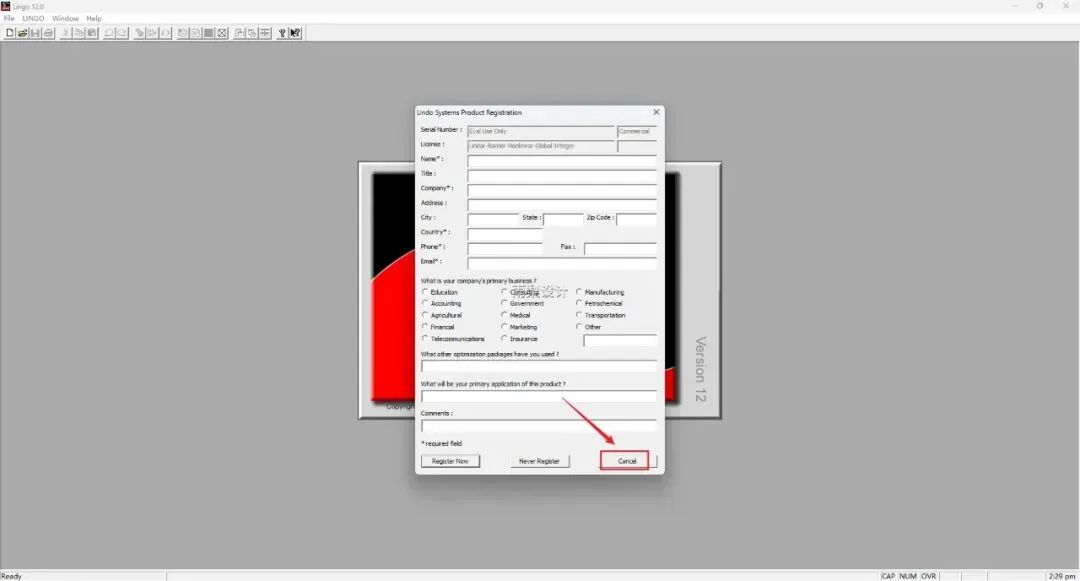The width and height of the screenshot is (1080, 581).
Task: Open a file using the Open folder icon
Action: coord(23,32)
